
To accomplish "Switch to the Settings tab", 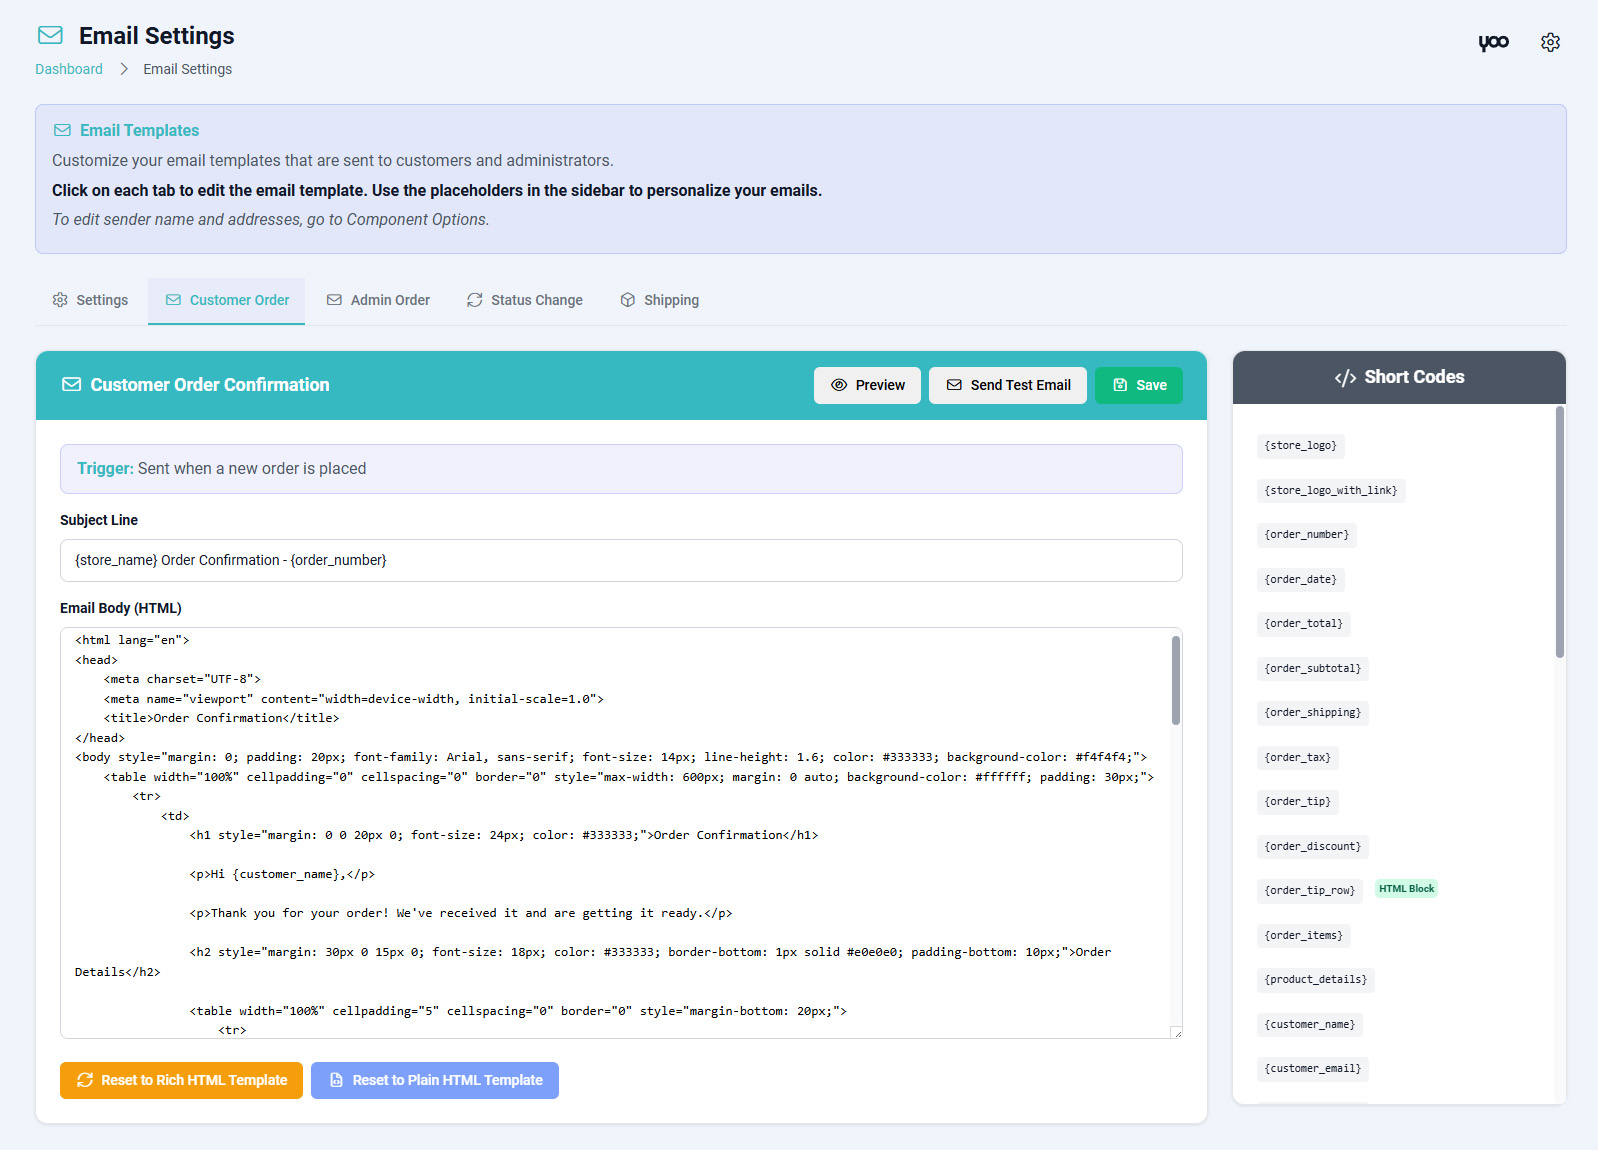I will 91,301.
